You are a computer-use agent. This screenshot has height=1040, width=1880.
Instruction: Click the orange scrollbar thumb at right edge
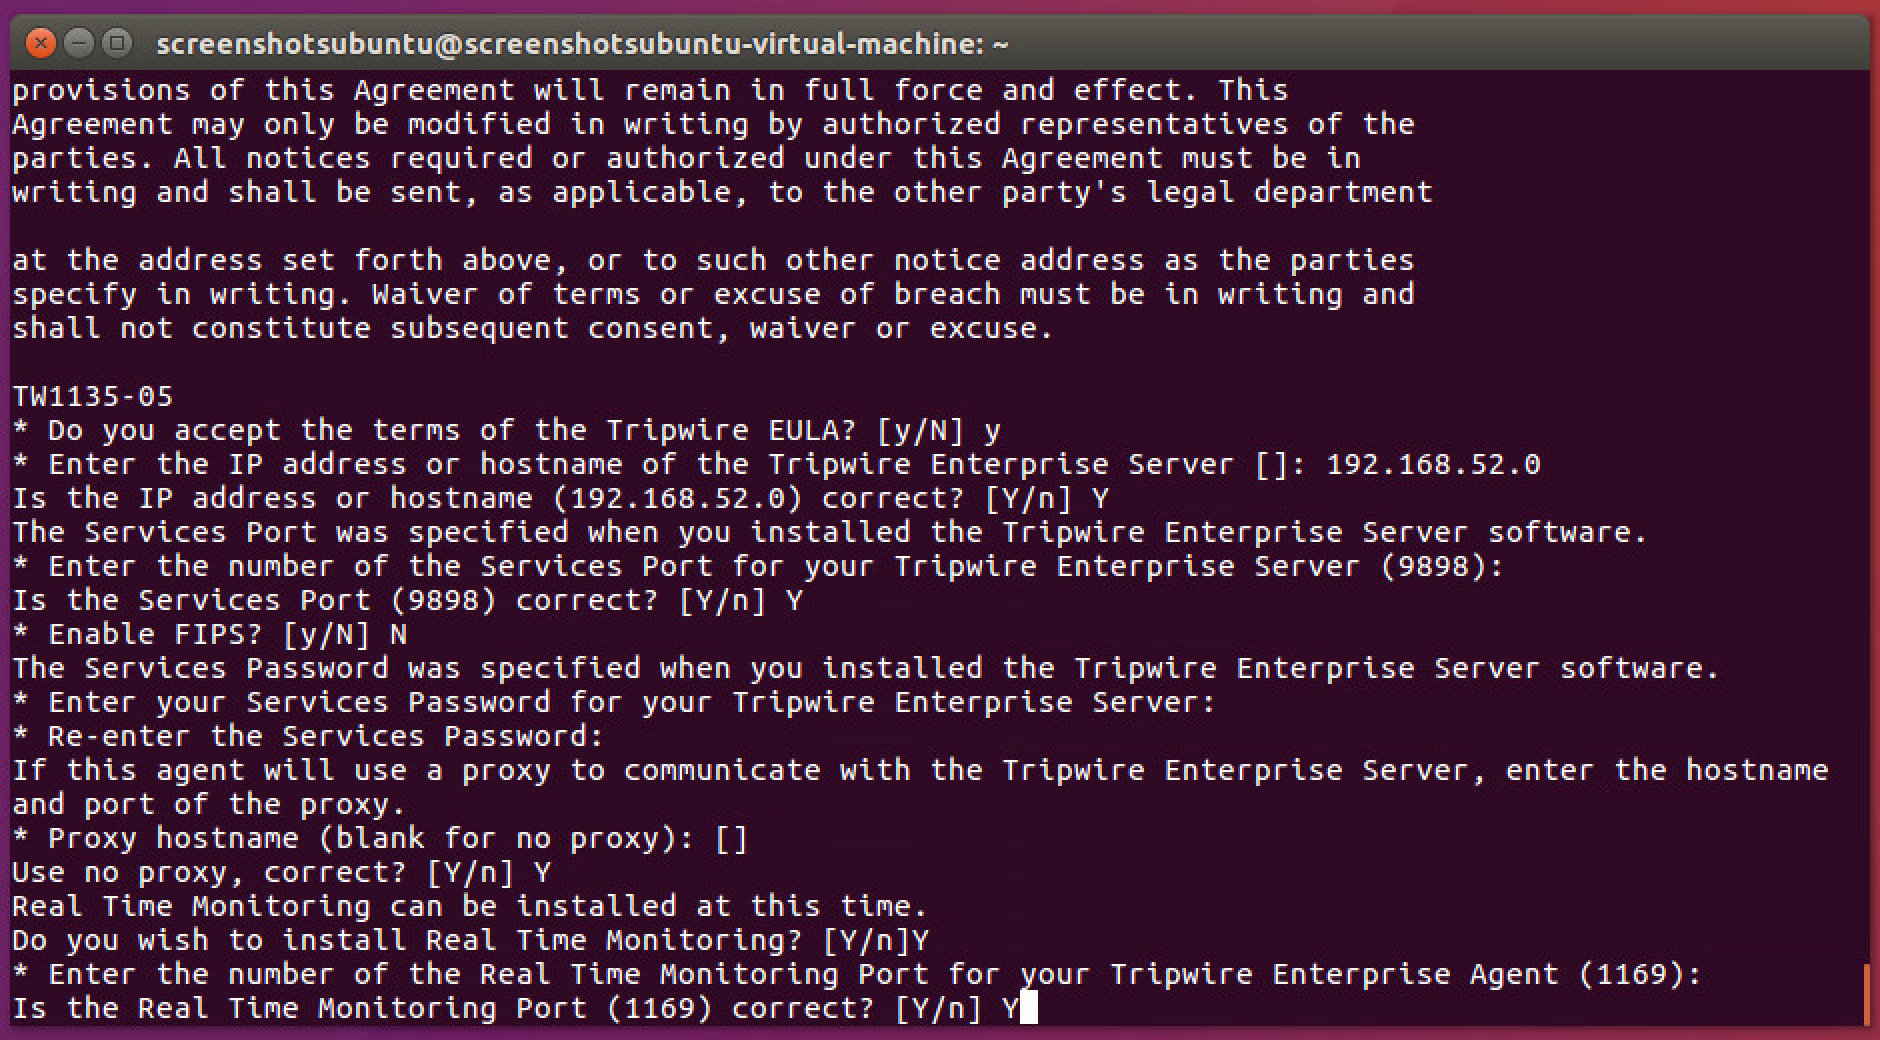[1866, 994]
